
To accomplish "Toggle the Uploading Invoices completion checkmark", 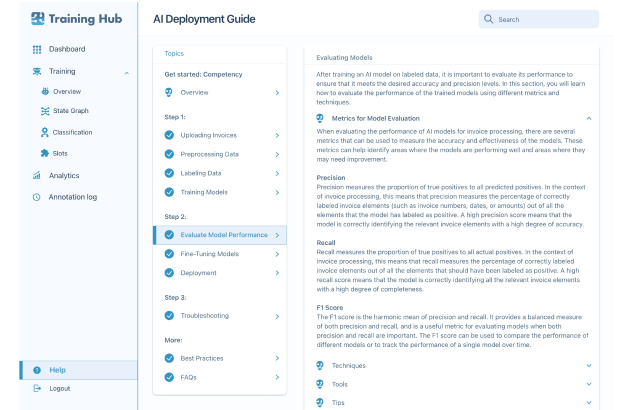I will coord(169,135).
